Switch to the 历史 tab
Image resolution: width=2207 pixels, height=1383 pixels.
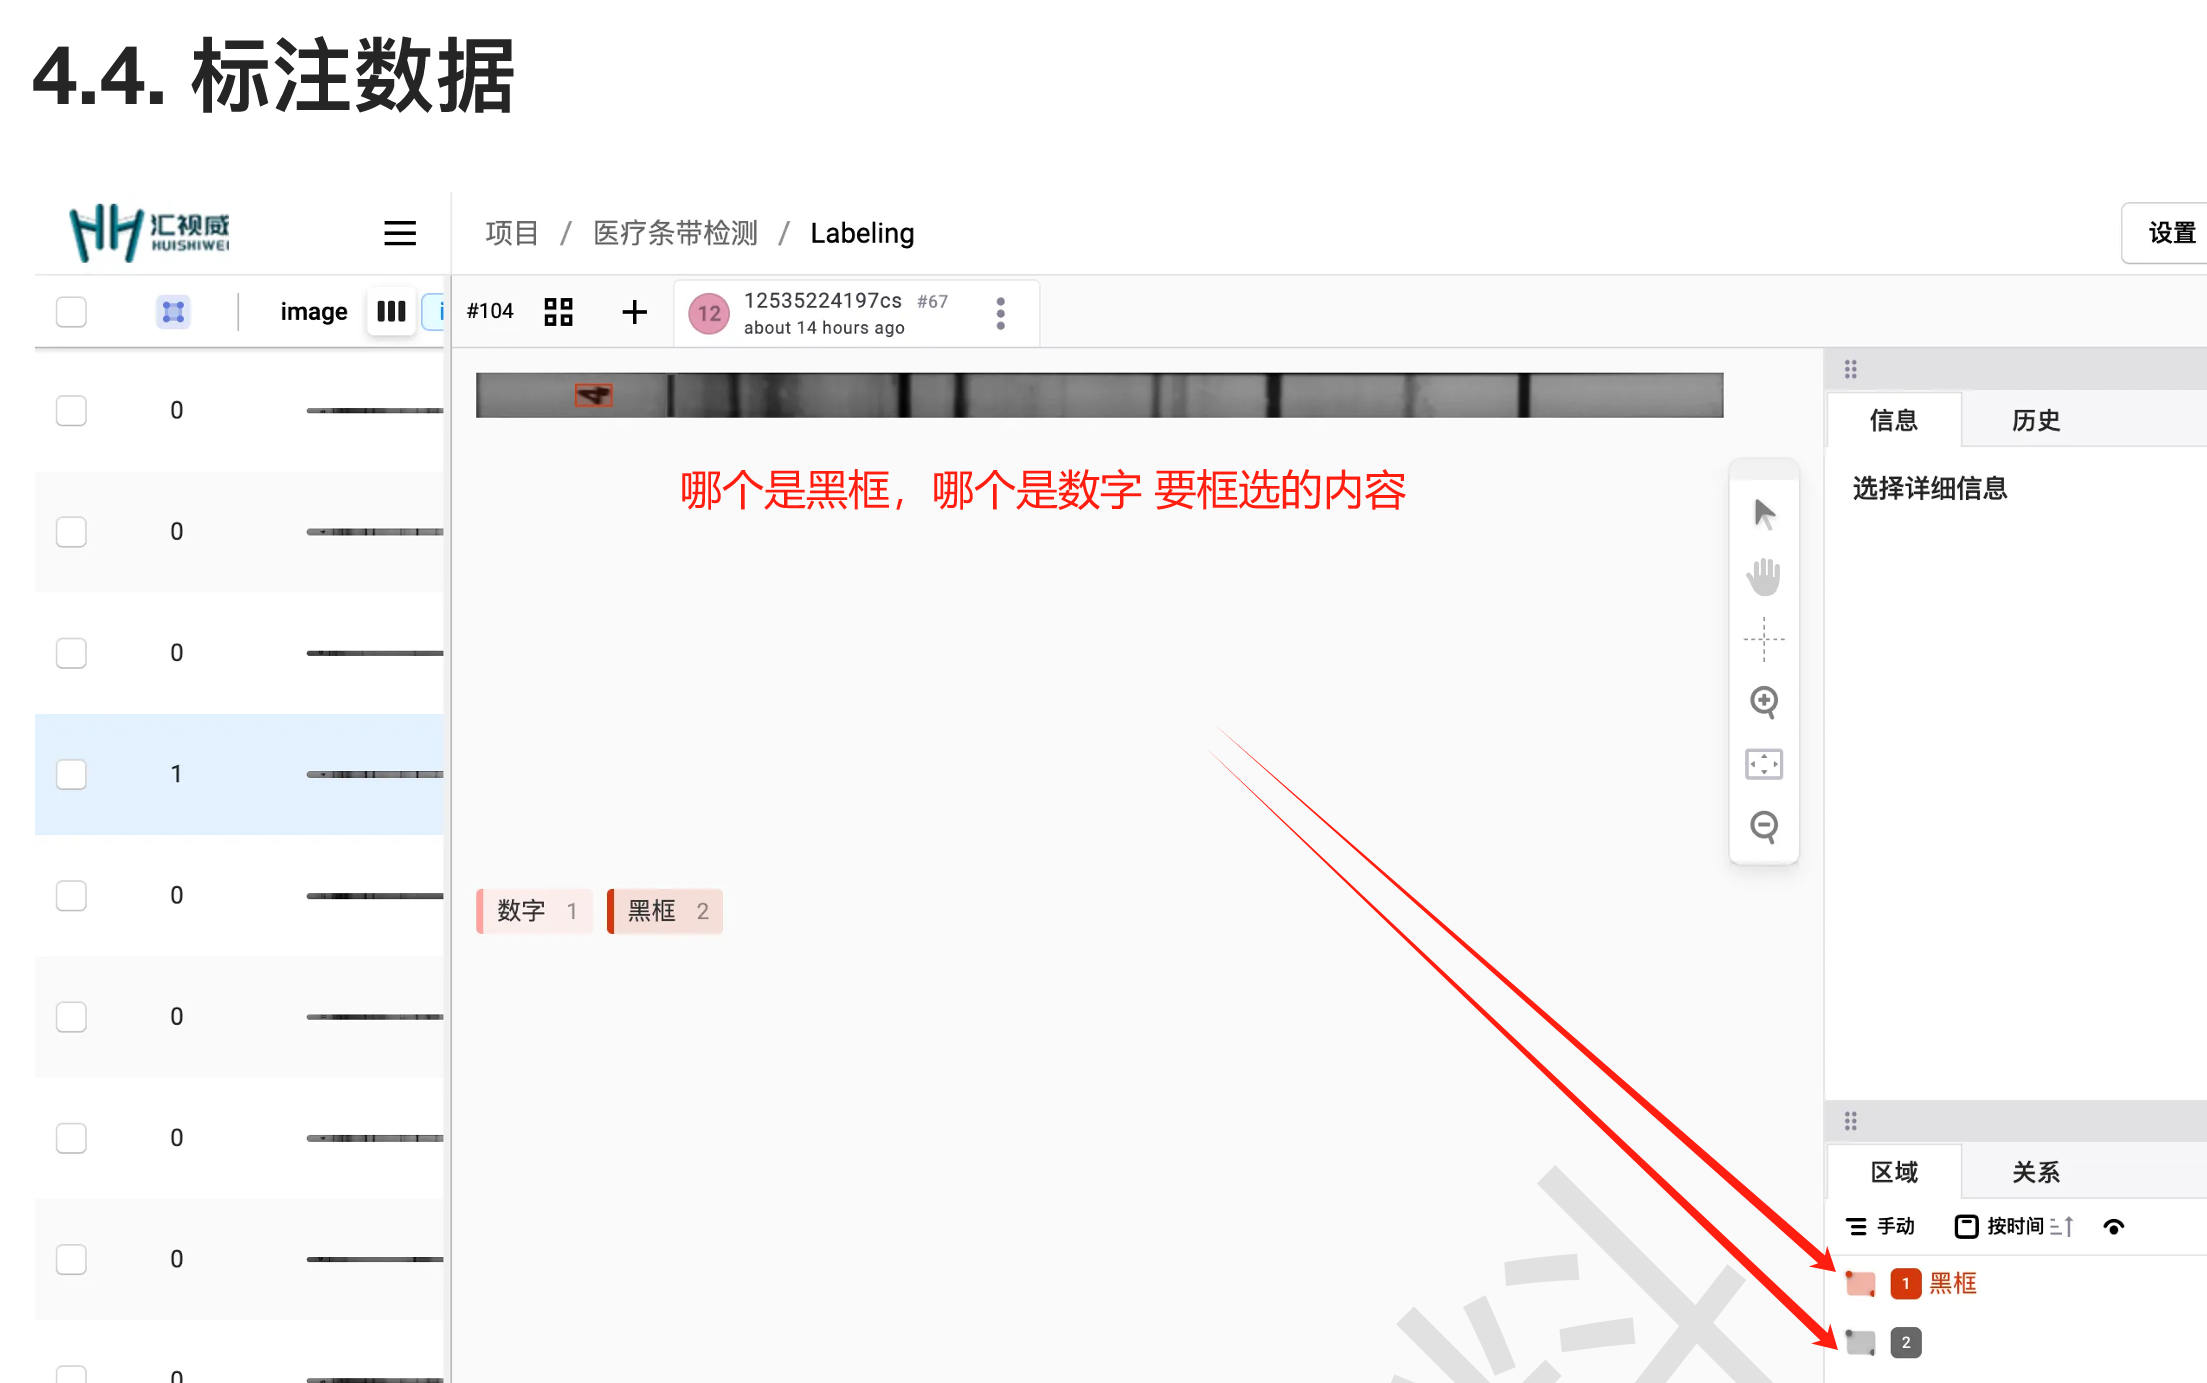[x=2035, y=420]
